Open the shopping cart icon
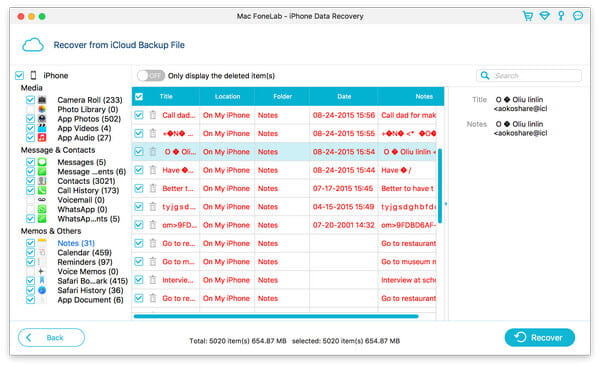 click(x=528, y=16)
